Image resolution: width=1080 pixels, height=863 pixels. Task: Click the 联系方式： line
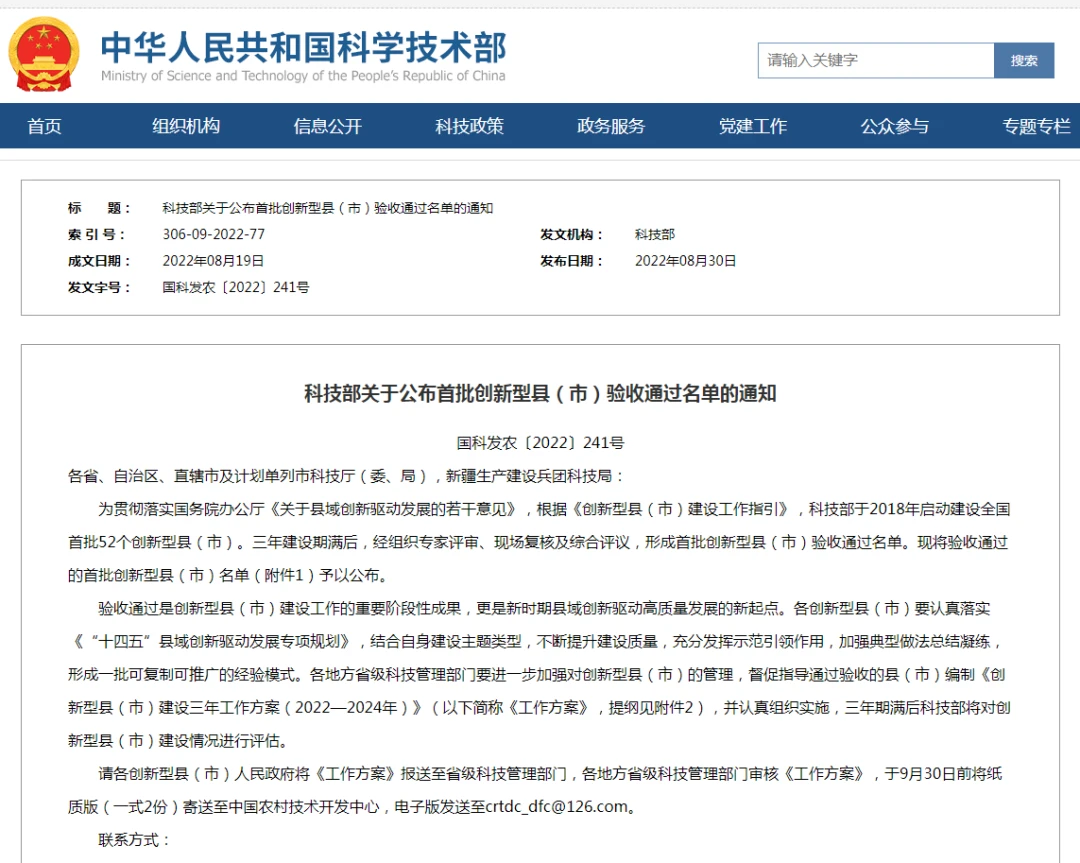tap(134, 840)
